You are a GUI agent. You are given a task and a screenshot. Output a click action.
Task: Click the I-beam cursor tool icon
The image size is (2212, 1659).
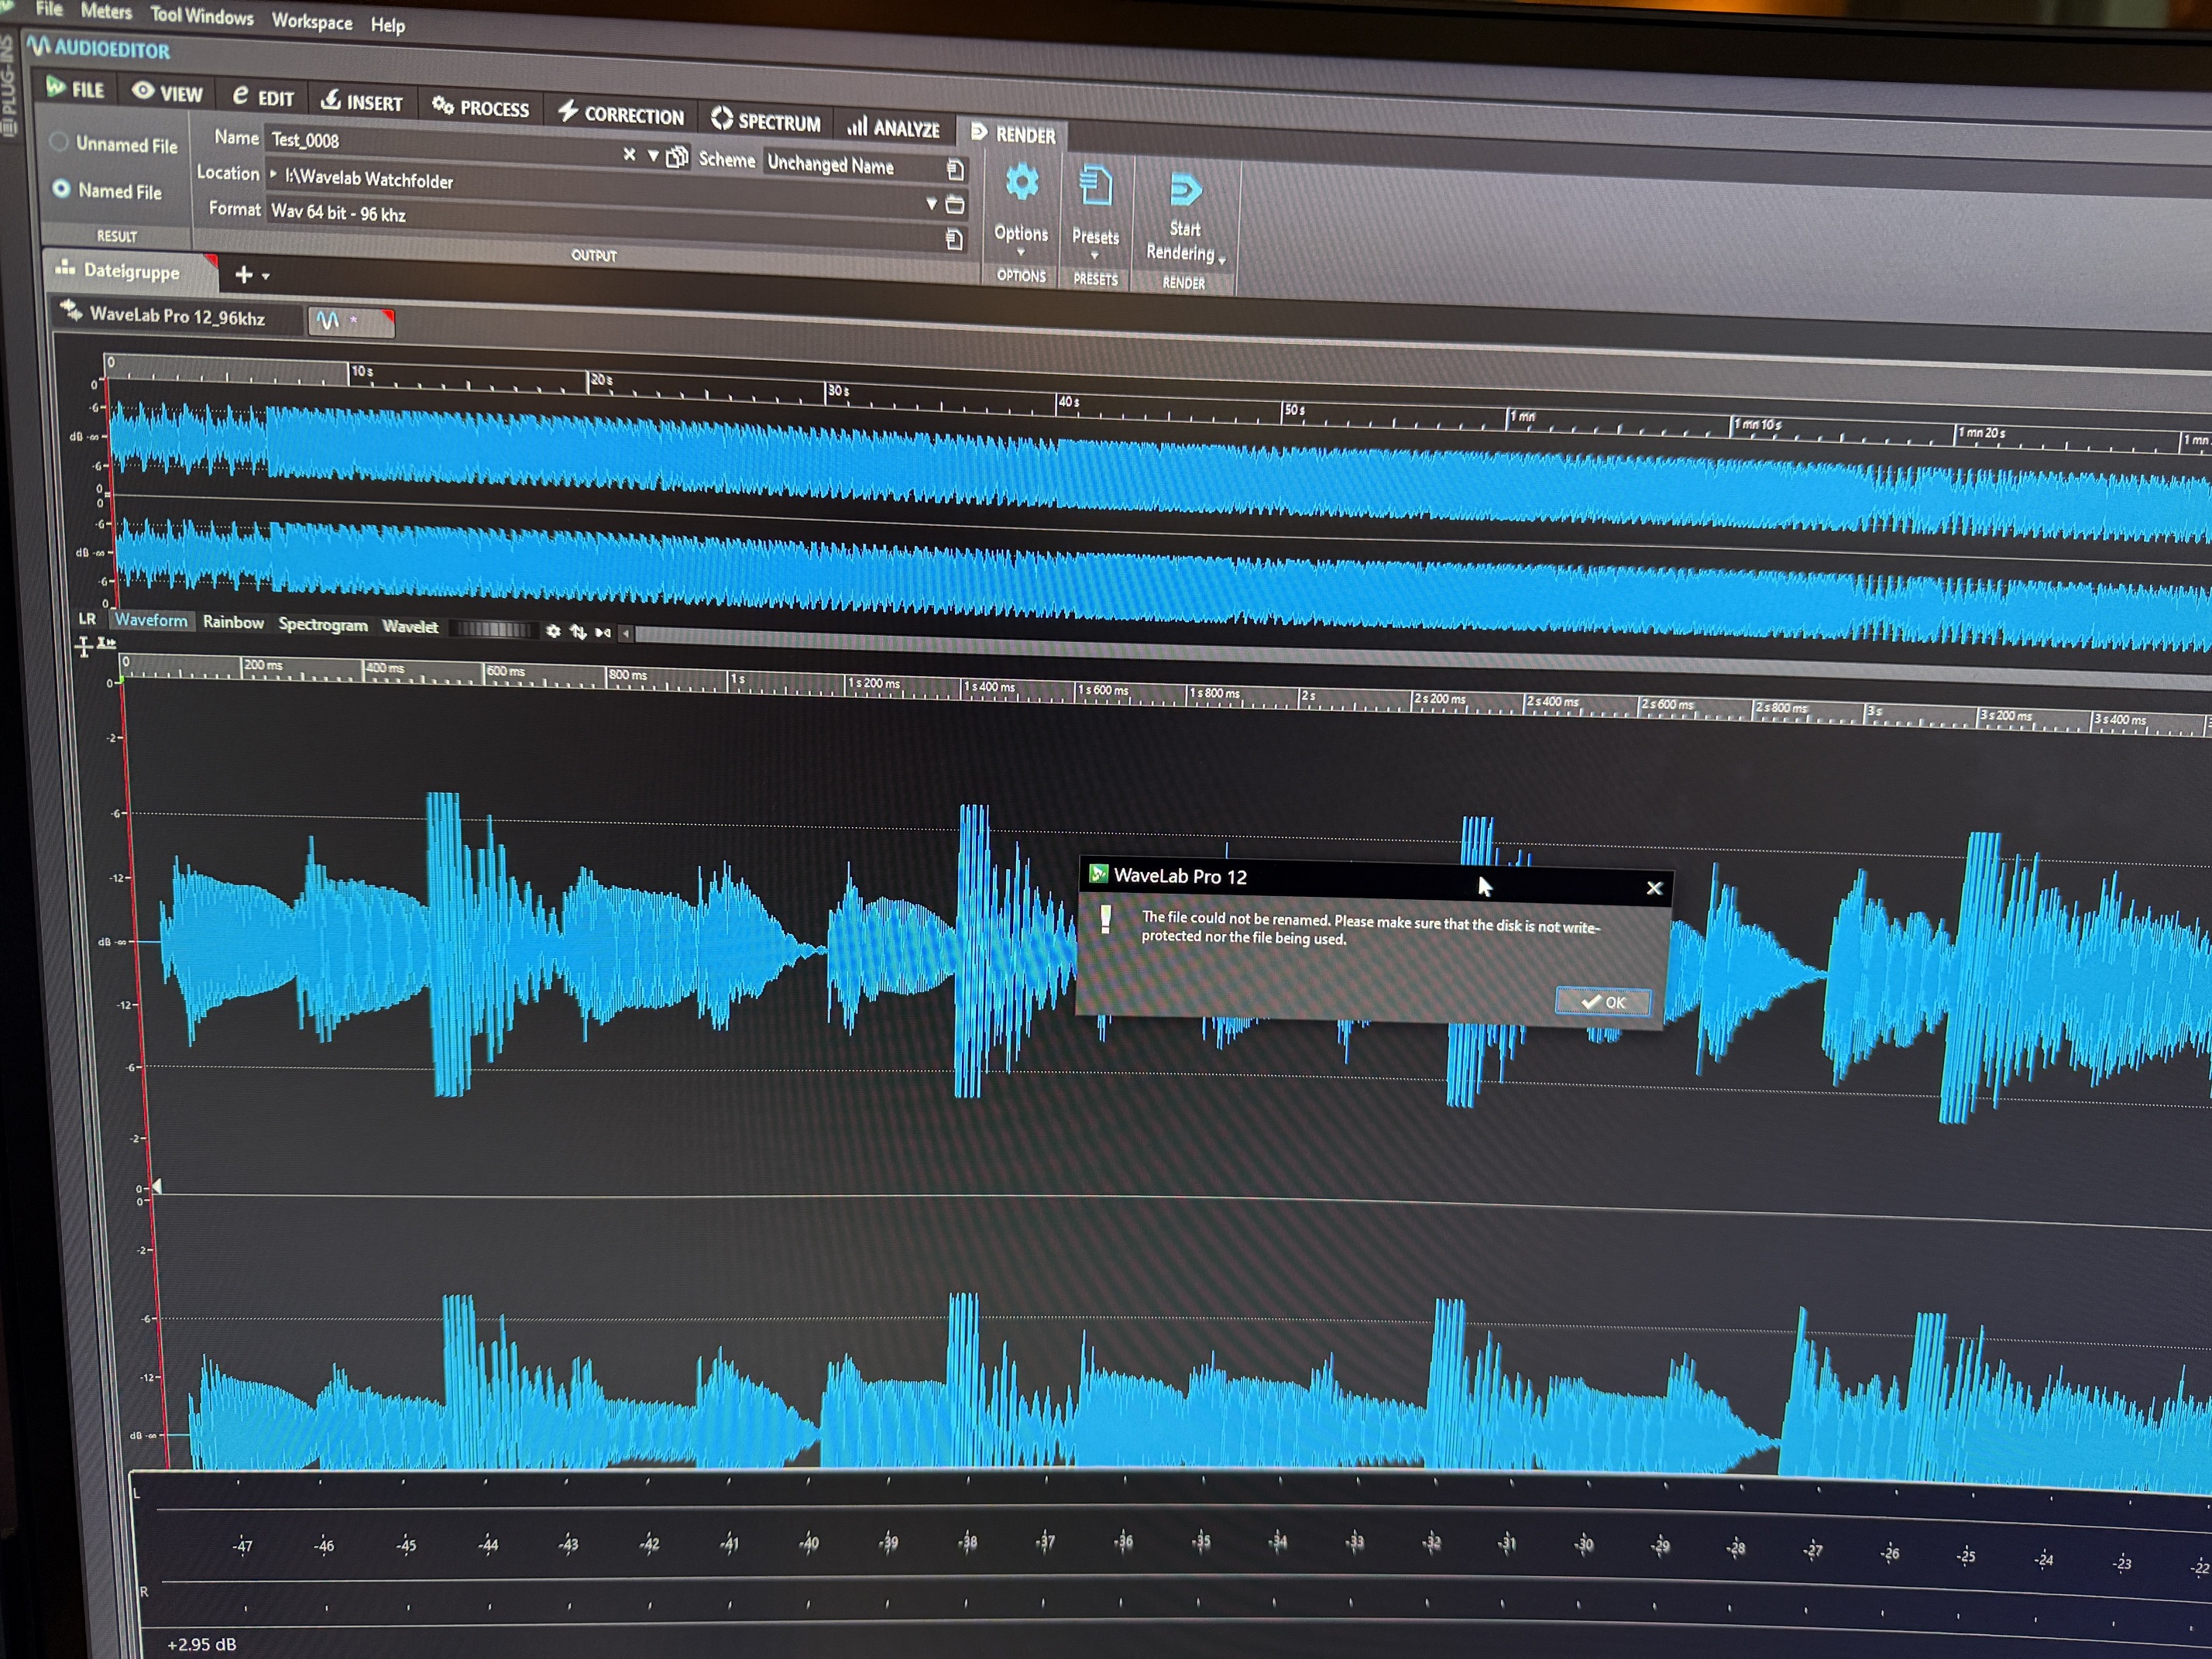pyautogui.click(x=84, y=648)
